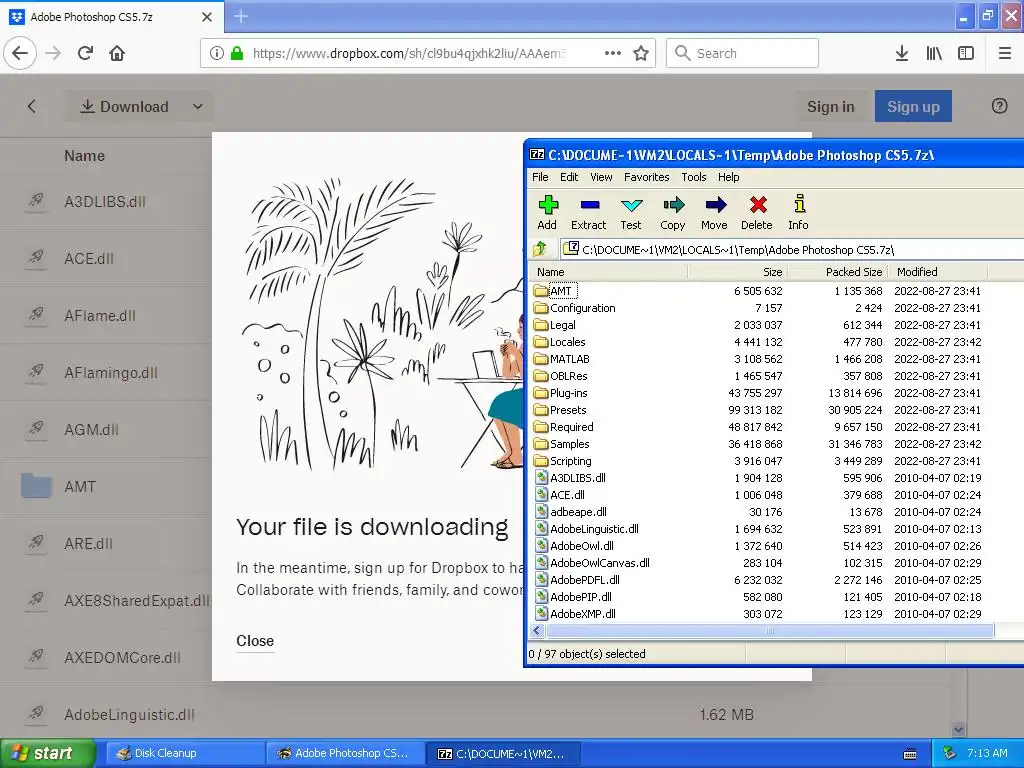
Task: Open the Tools menu in 7-Zip
Action: point(694,177)
